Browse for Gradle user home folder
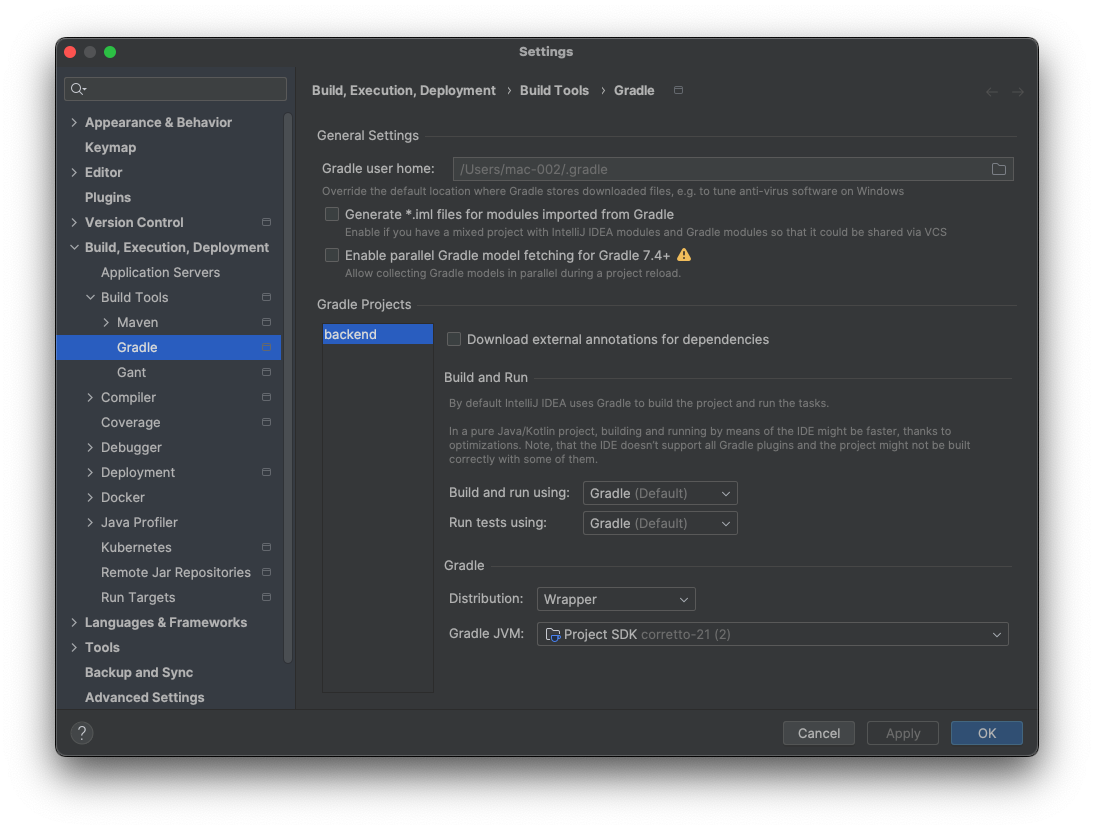Image resolution: width=1094 pixels, height=830 pixels. click(x=998, y=169)
